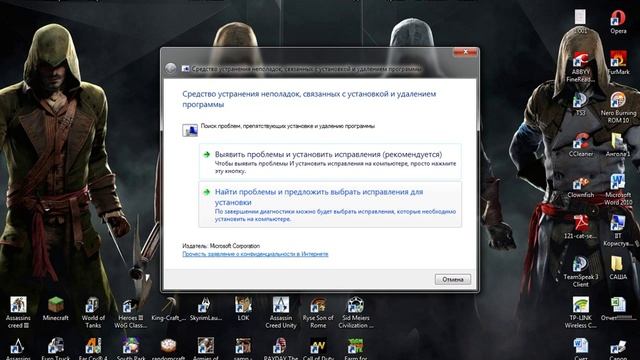Viewport: 640px width, 360px height.
Task: Launch Assassin Creed Unity
Action: [281, 312]
